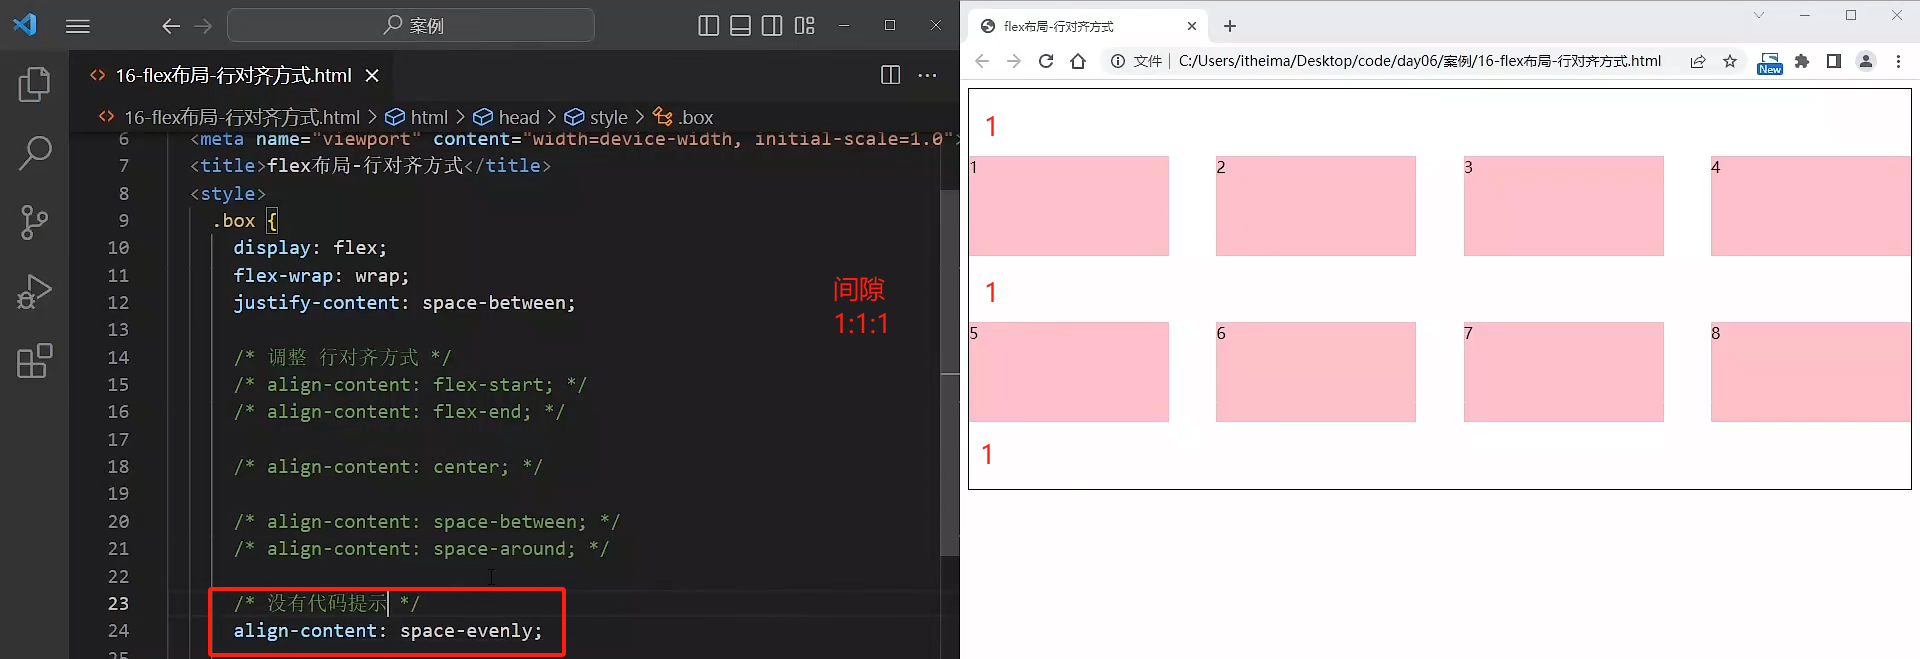Image resolution: width=1920 pixels, height=659 pixels.
Task: Toggle the primary side bar layout
Action: click(708, 26)
